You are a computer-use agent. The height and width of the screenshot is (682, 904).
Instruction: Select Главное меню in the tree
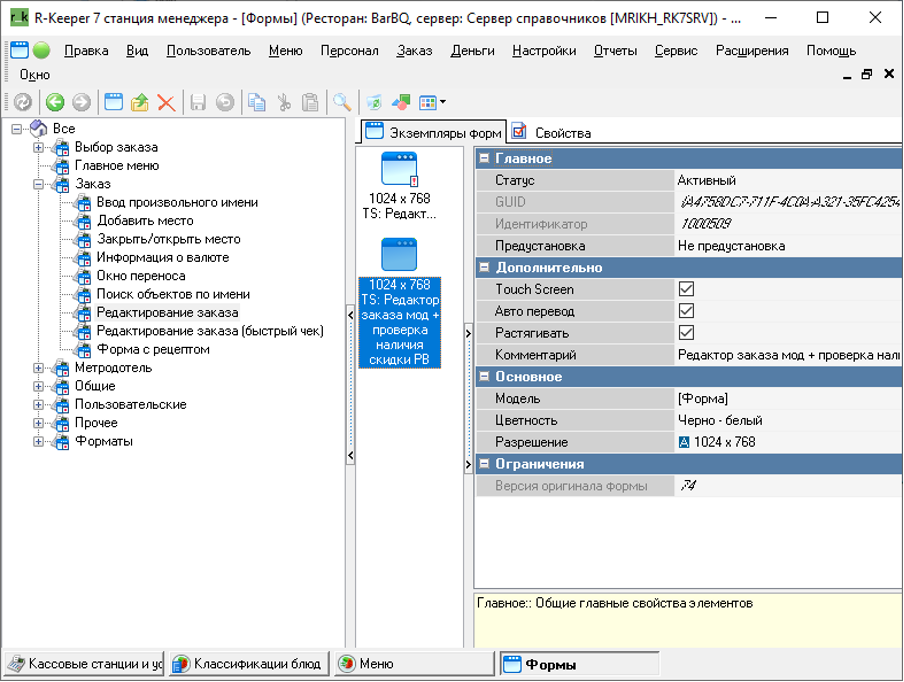(117, 165)
